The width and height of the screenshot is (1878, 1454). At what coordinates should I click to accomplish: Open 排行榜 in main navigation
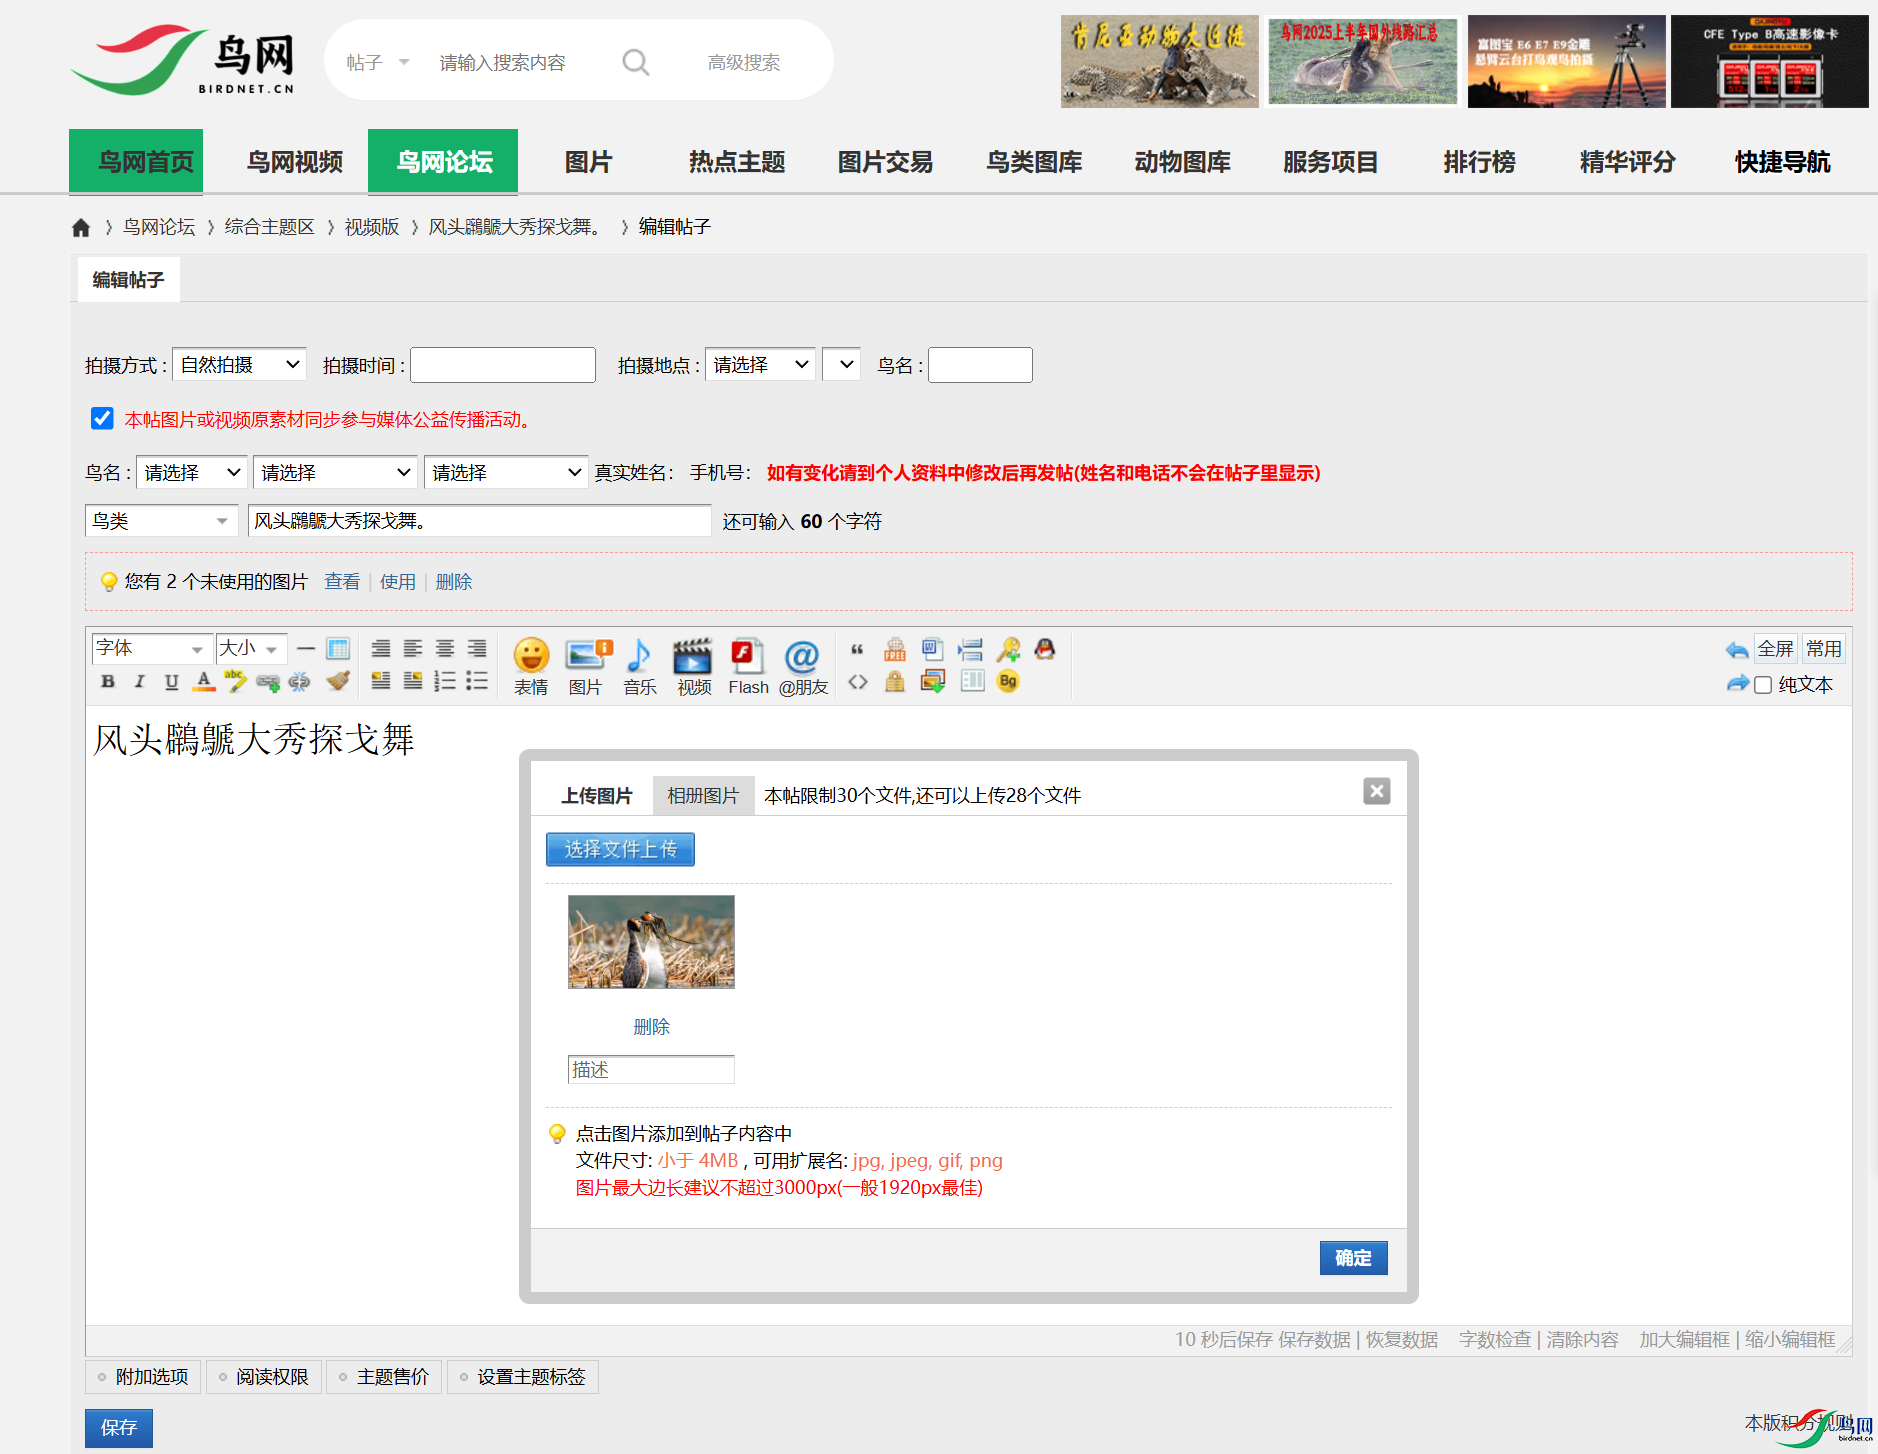[1480, 161]
